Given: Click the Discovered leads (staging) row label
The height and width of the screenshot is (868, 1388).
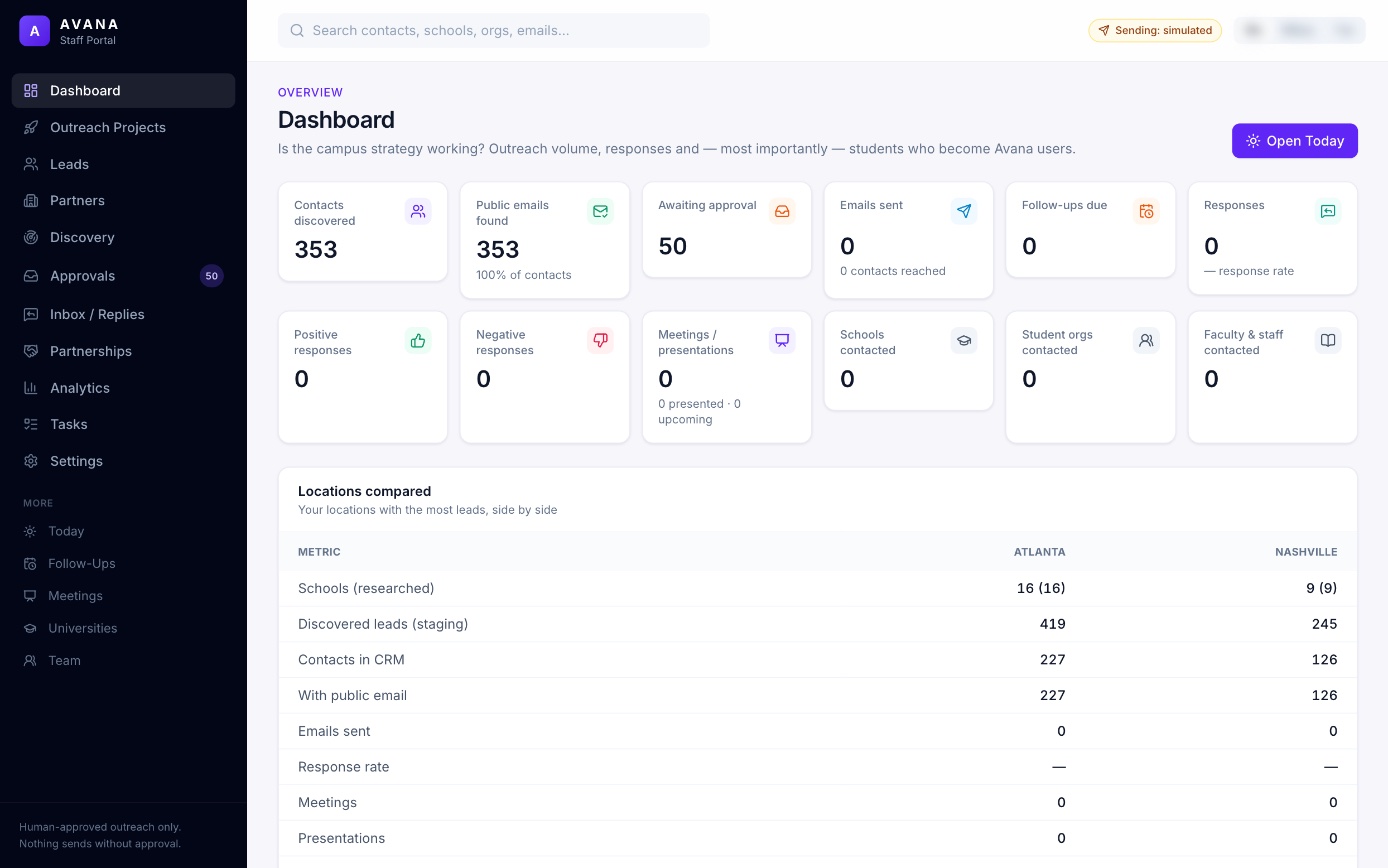Looking at the screenshot, I should 383,624.
